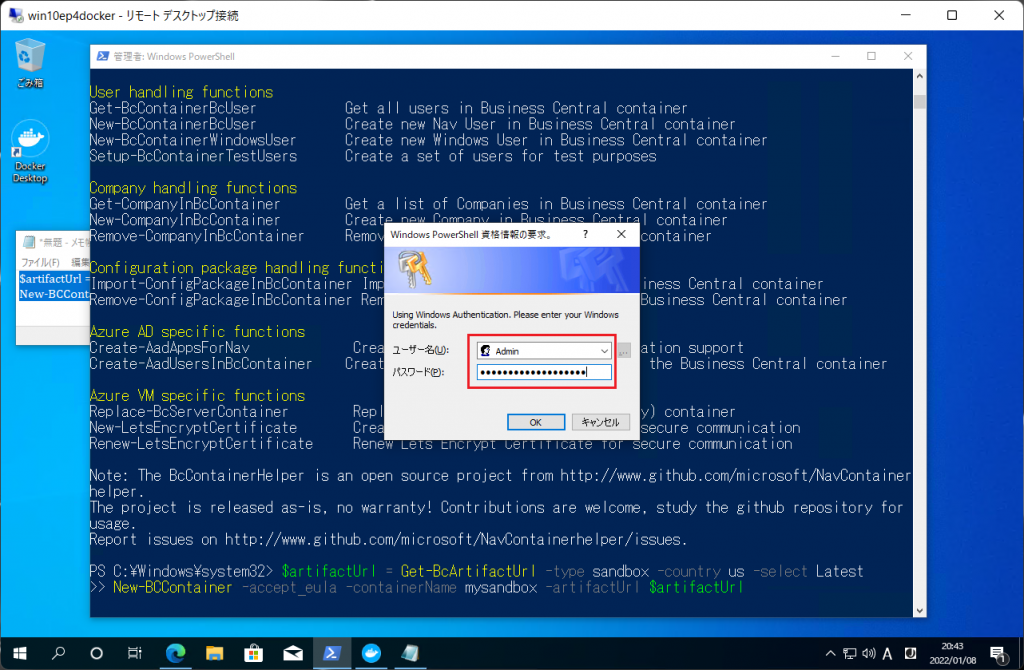Open Task View on the taskbar
The width and height of the screenshot is (1024, 670).
point(135,653)
